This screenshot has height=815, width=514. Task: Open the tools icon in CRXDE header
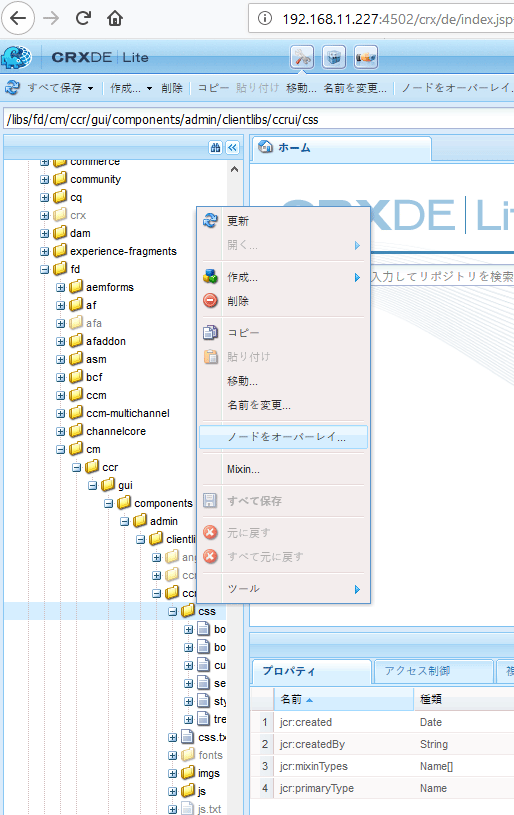coord(302,57)
